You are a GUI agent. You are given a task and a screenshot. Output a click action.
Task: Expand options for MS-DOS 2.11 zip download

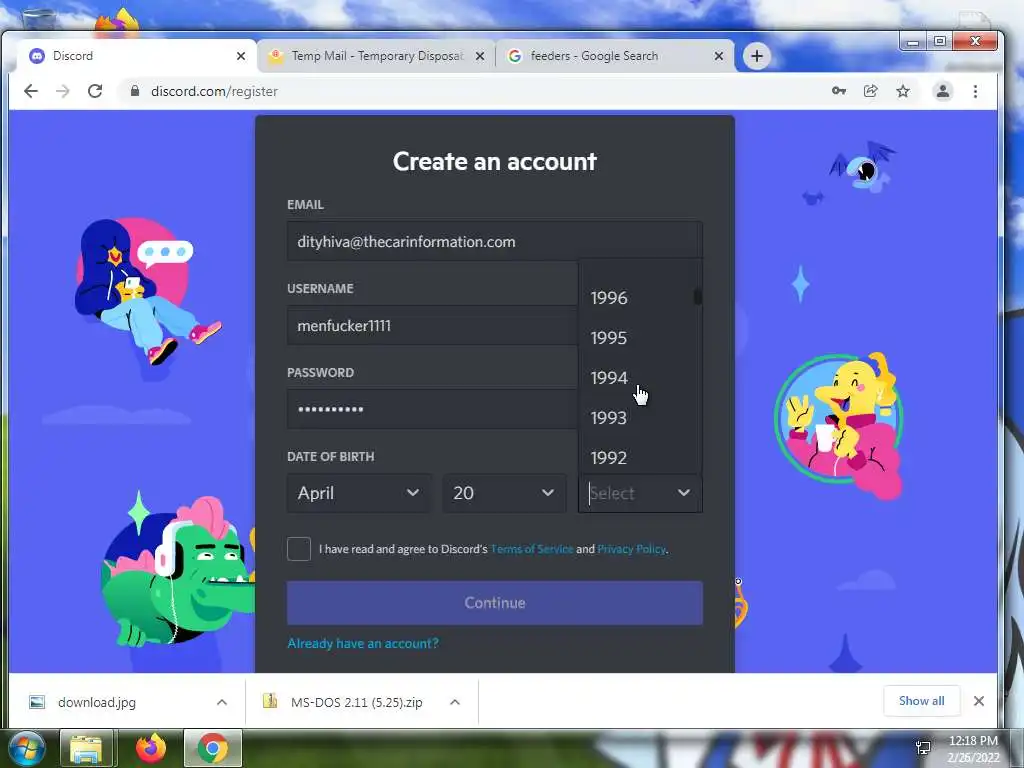tap(455, 702)
